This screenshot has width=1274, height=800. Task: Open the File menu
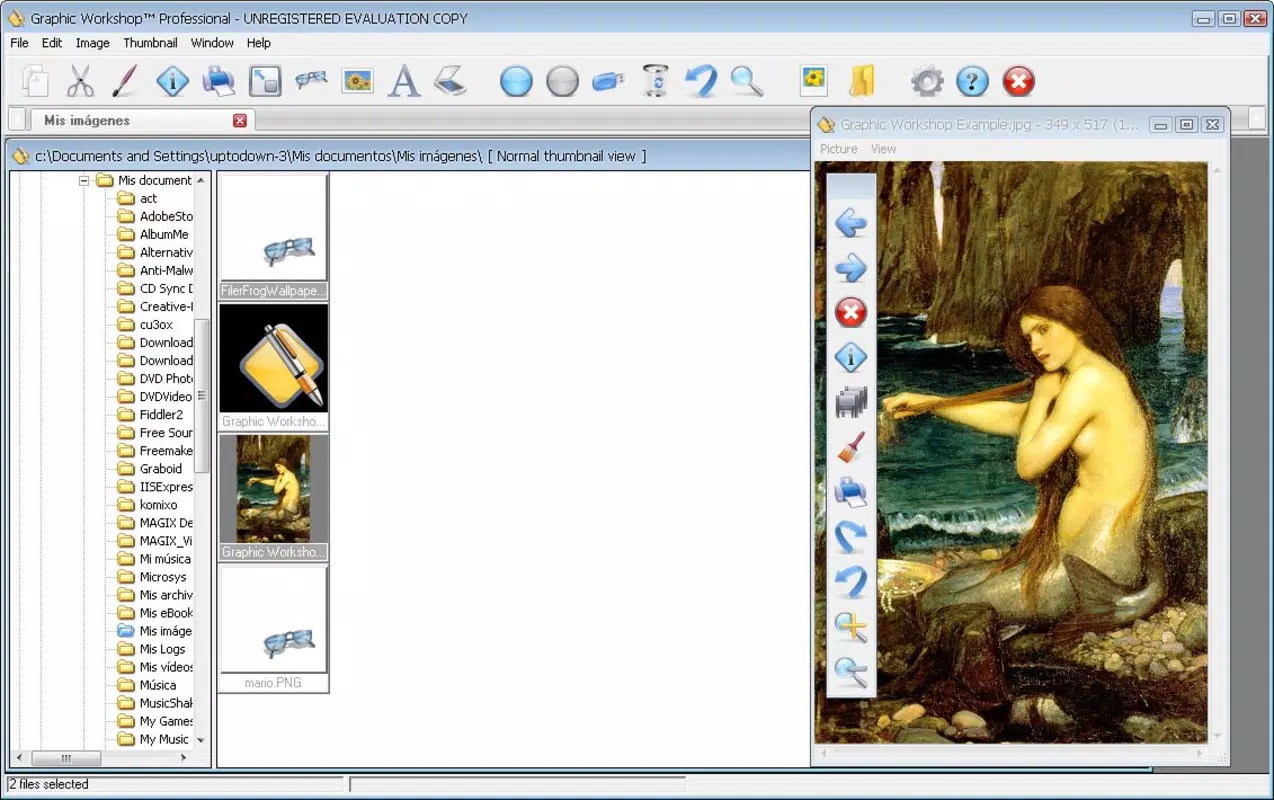19,43
